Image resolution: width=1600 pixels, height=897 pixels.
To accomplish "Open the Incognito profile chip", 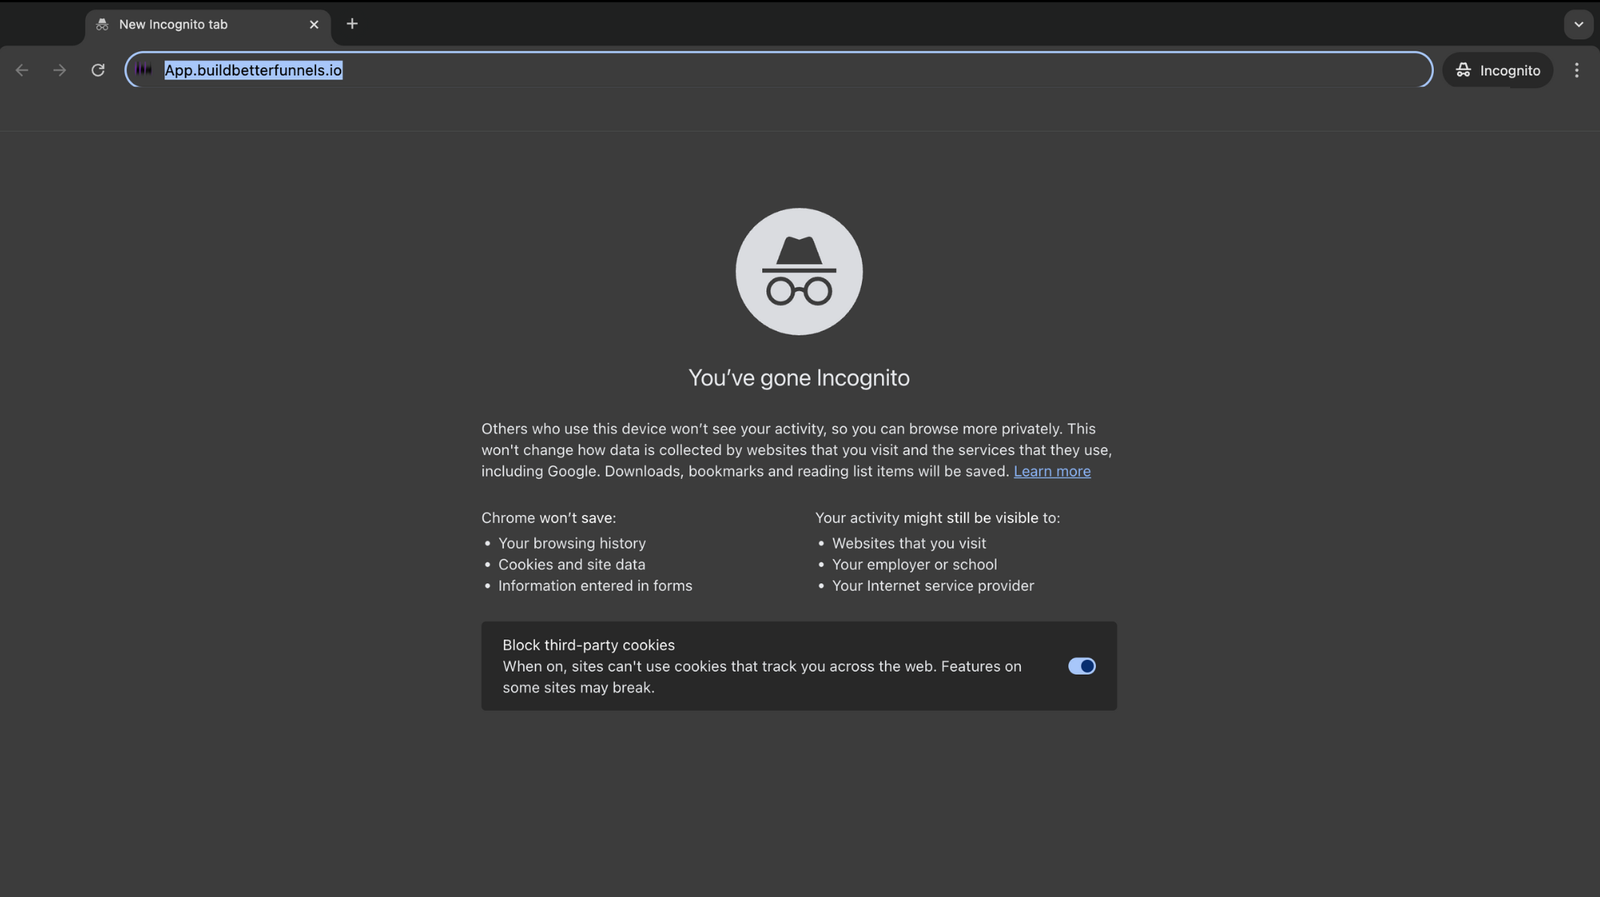I will point(1497,70).
